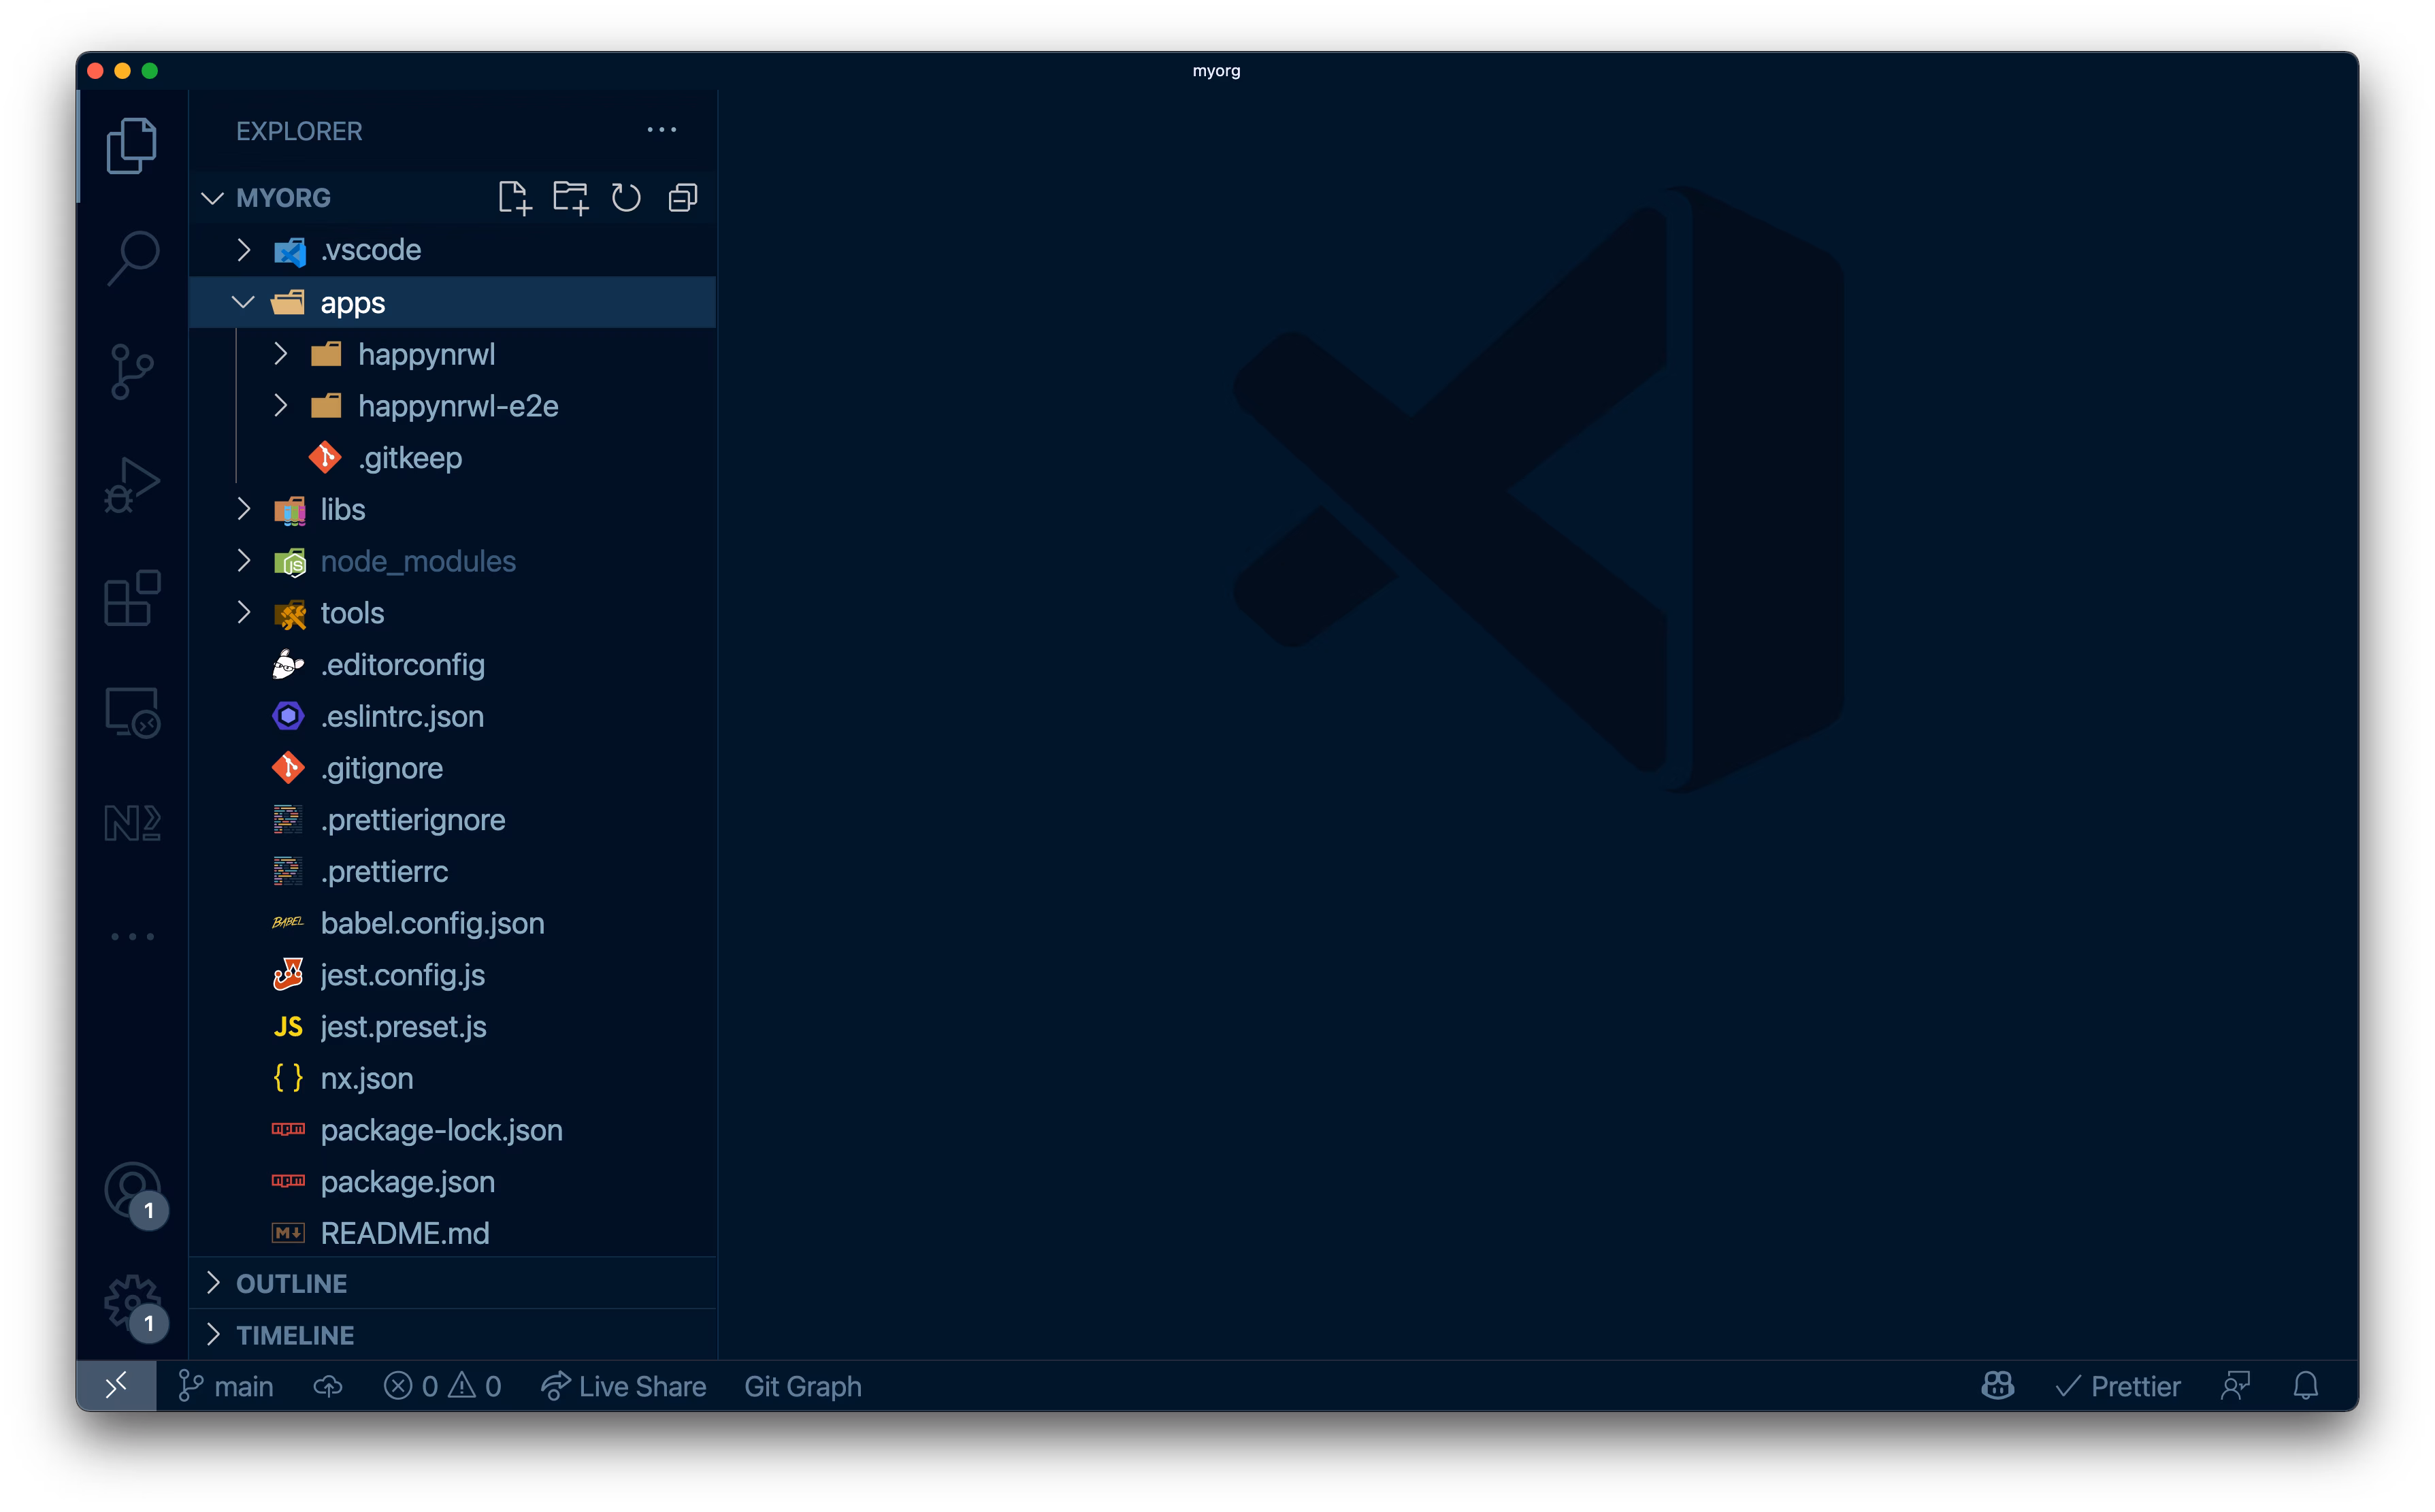Click the New File icon

(x=514, y=197)
